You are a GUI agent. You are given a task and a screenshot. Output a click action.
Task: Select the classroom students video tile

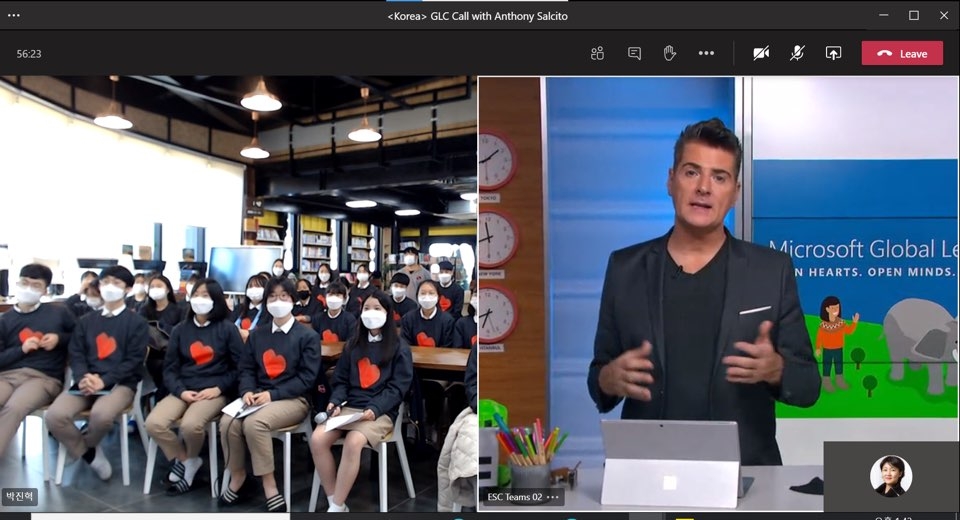tap(238, 290)
